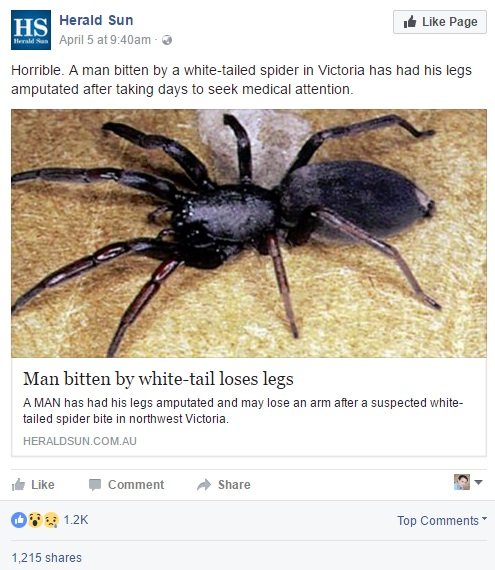
Task: View the 1.2K reactions count
Action: click(76, 520)
